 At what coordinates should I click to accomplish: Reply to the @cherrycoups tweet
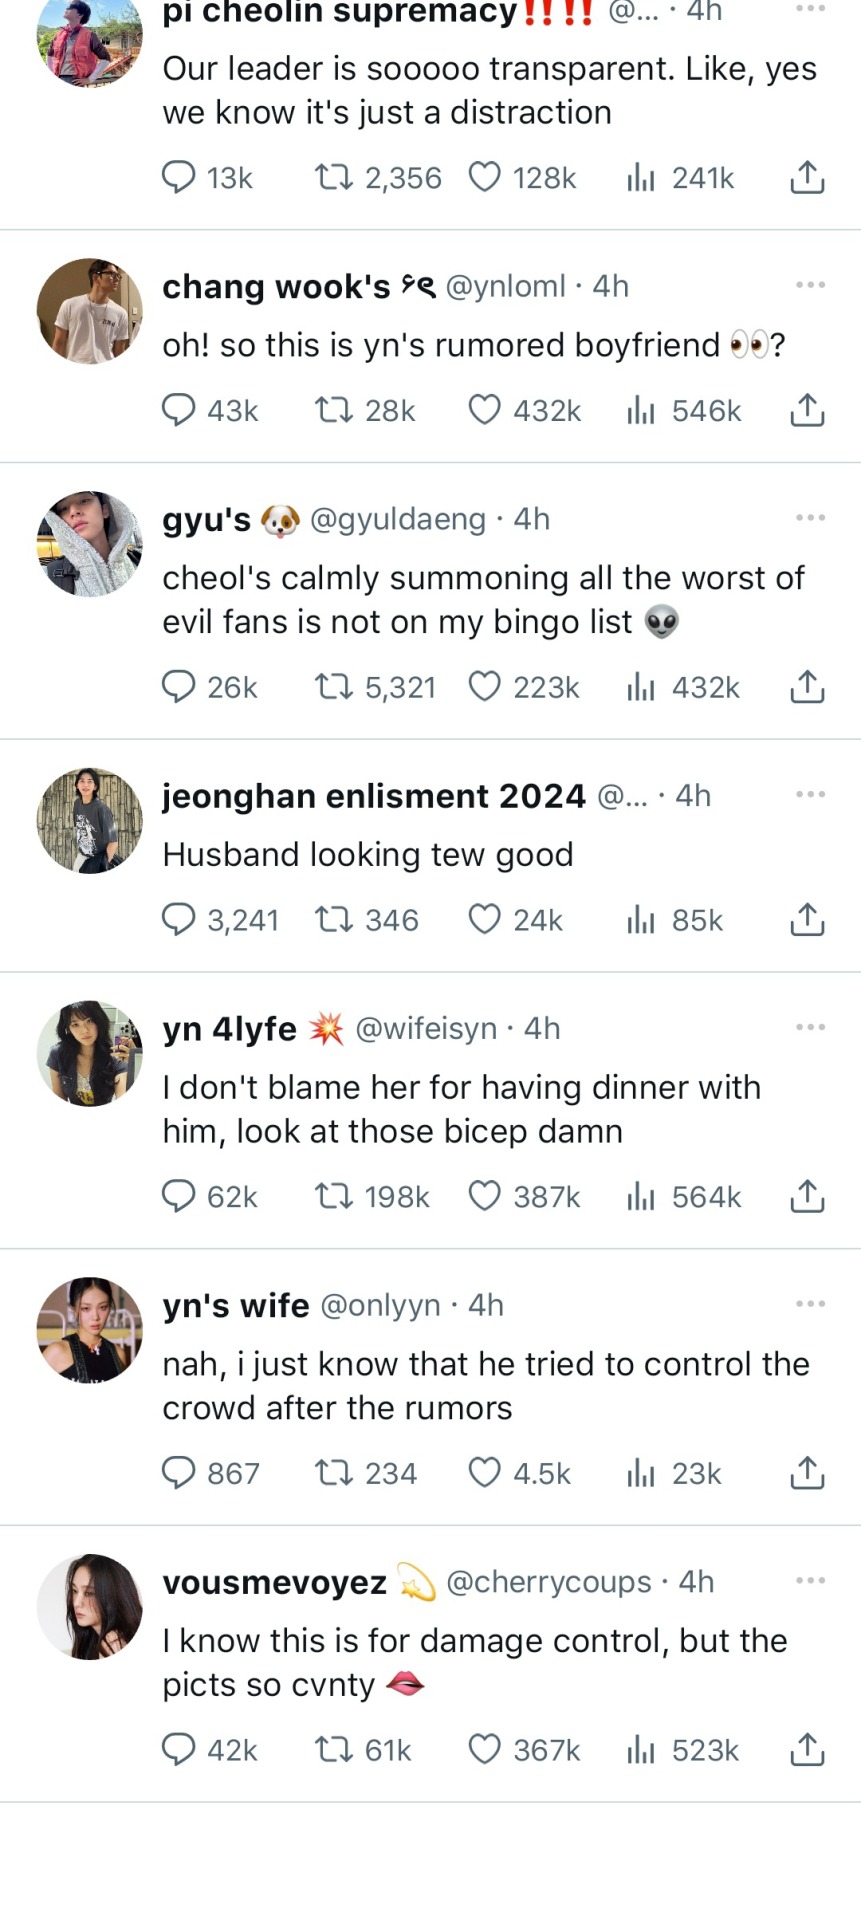pos(179,1749)
